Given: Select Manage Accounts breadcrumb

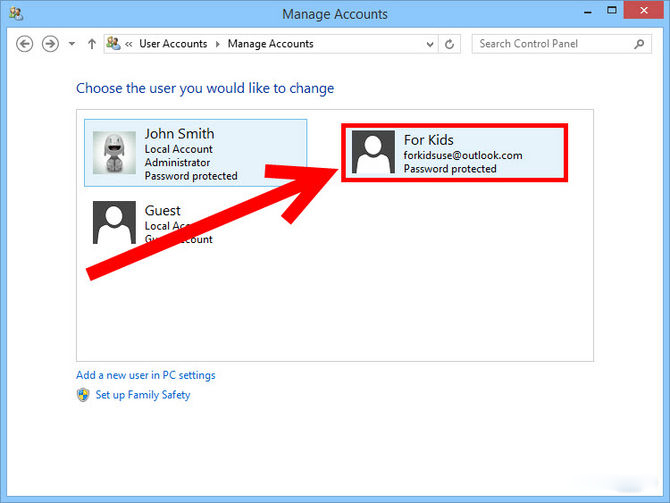Looking at the screenshot, I should 270,44.
